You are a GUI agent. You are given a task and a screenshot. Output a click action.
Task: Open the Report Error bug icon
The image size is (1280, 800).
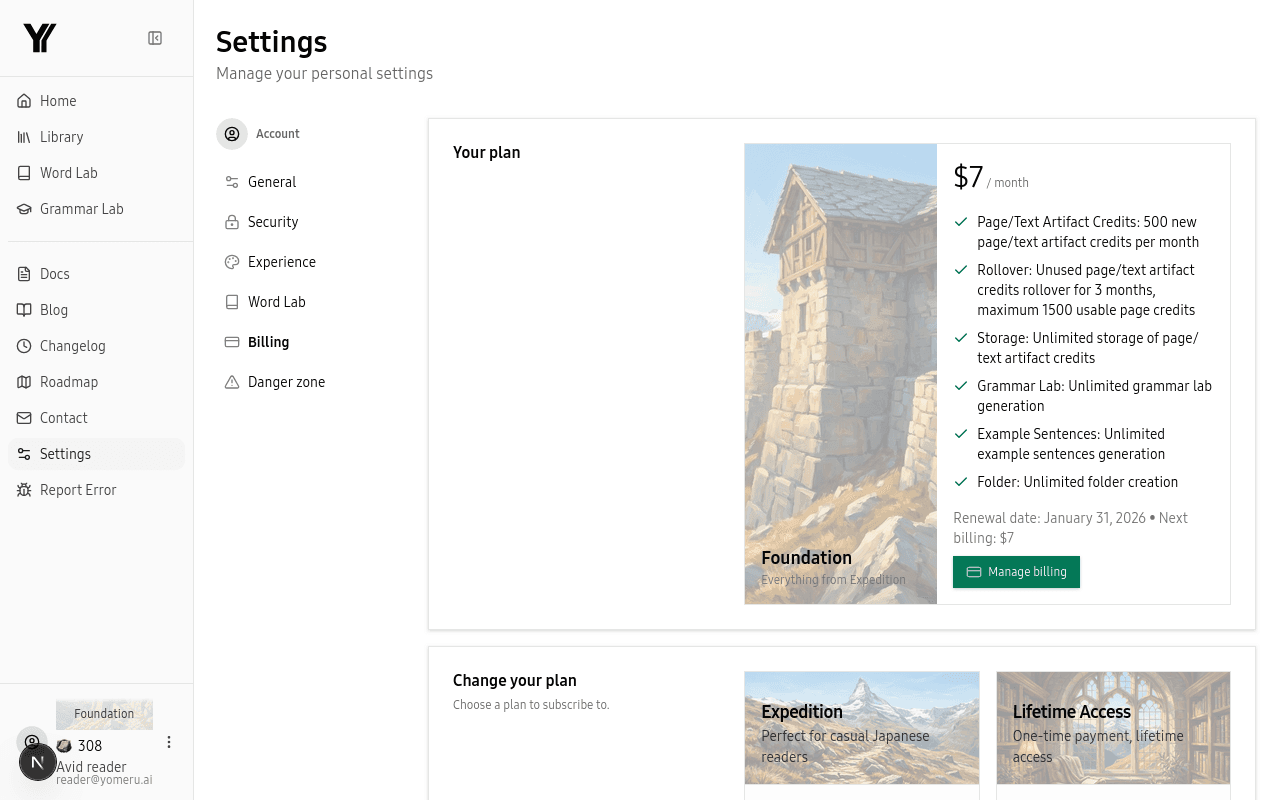coord(24,490)
